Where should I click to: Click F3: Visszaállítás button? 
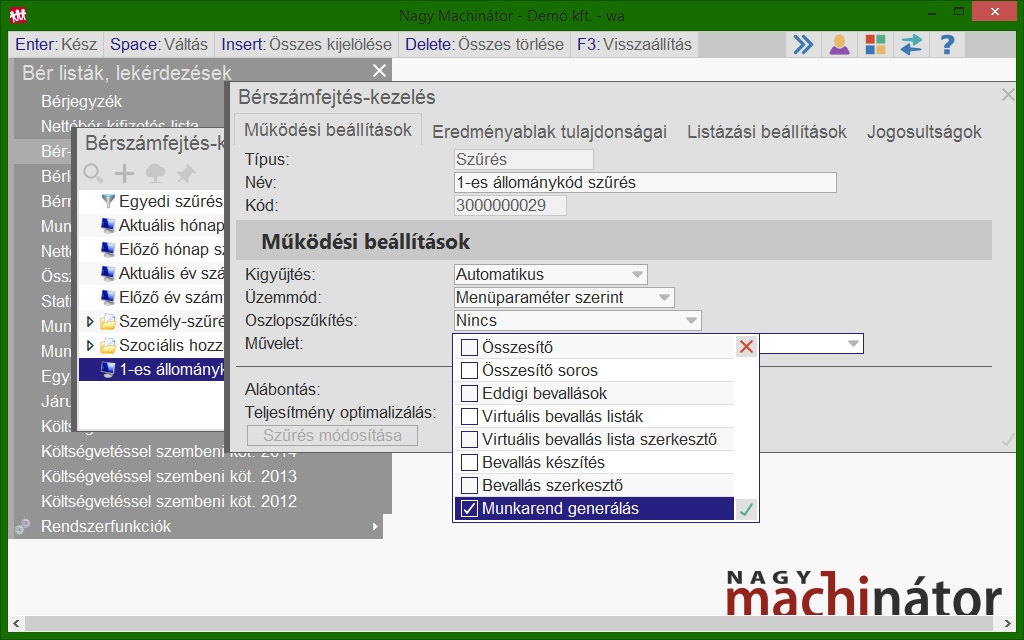pyautogui.click(x=634, y=44)
